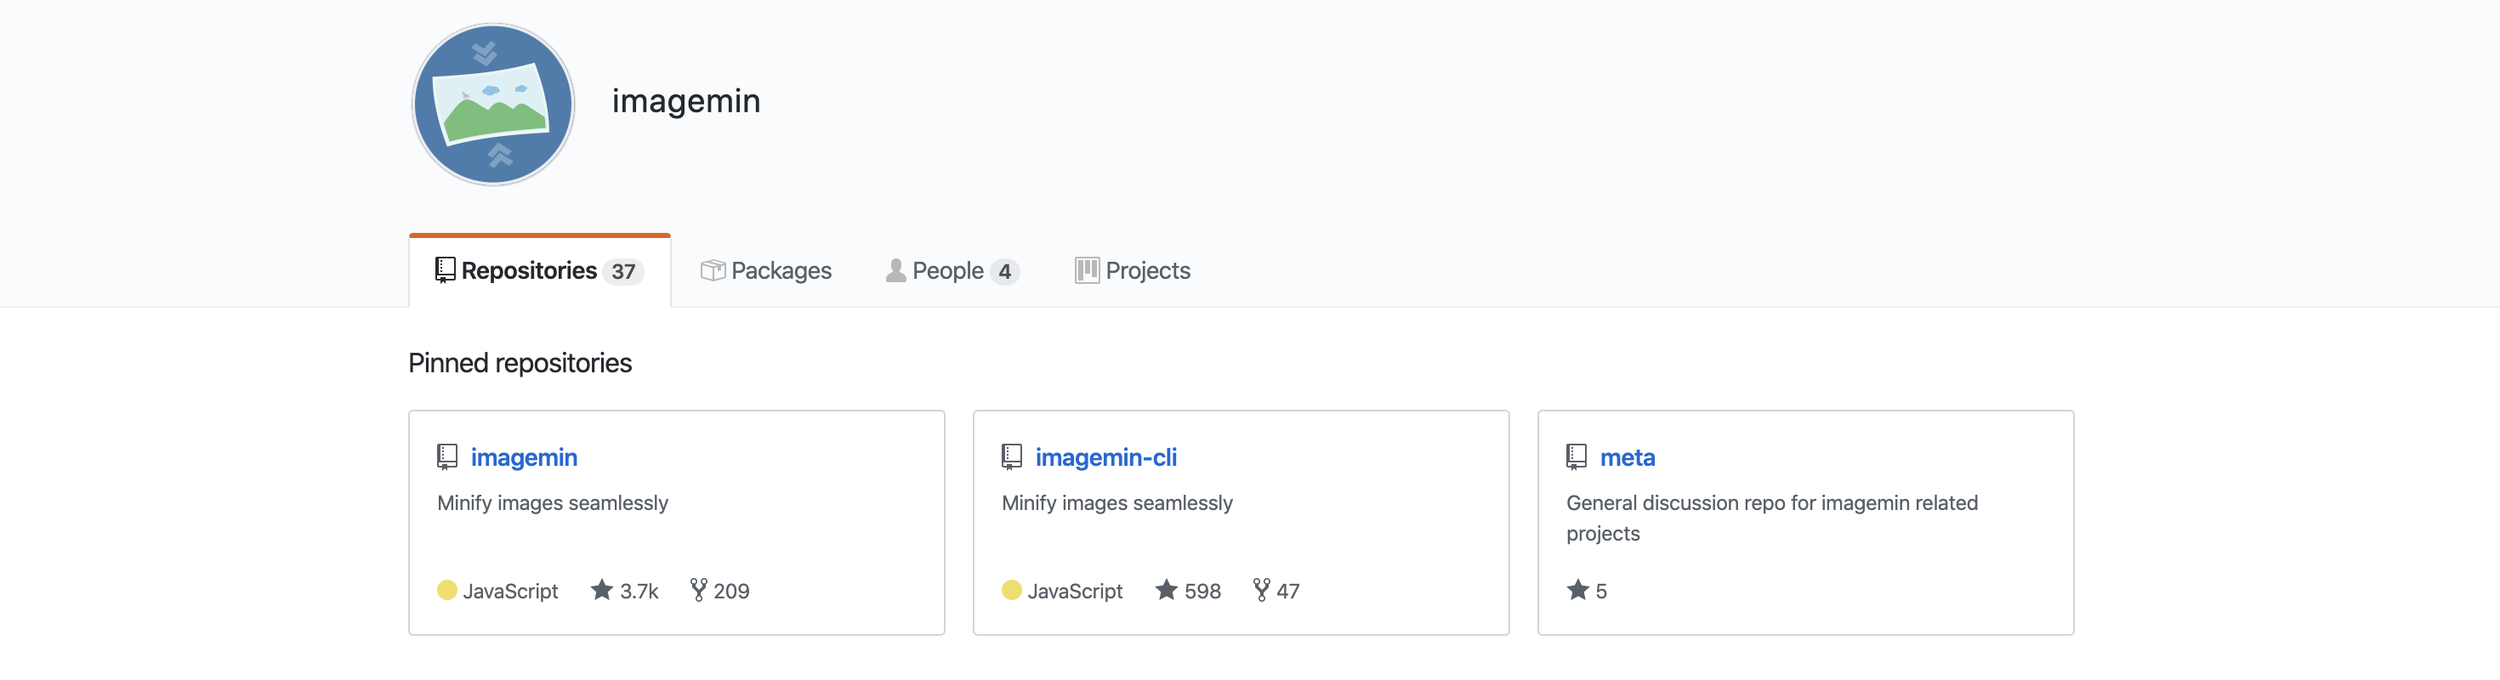Click the star icon in meta card
Image resolution: width=2500 pixels, height=680 pixels.
[x=1578, y=590]
